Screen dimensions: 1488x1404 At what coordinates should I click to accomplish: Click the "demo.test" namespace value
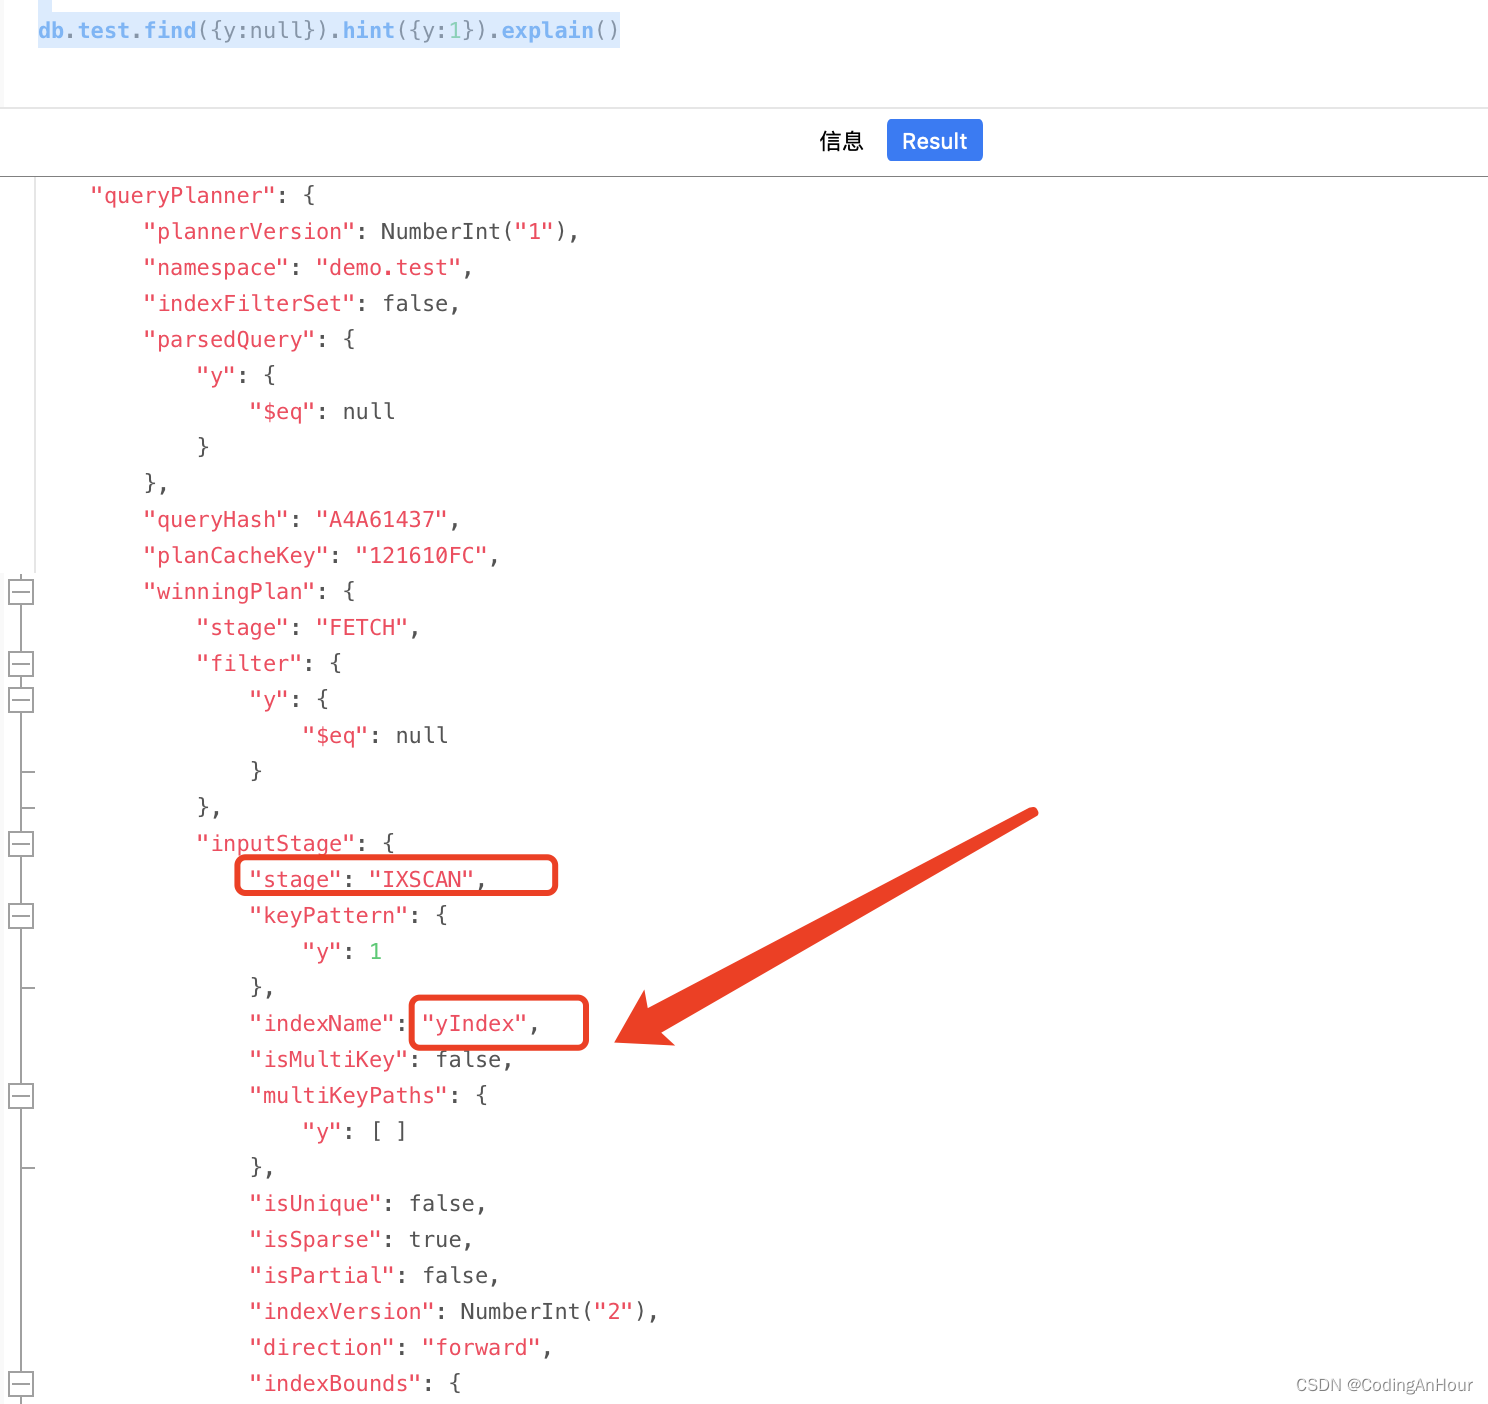[x=388, y=267]
